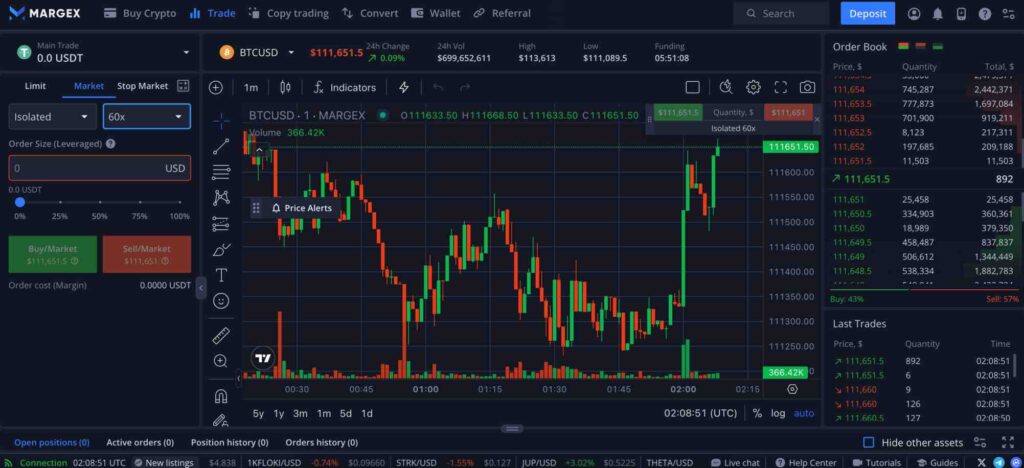Open the 60x leverage dropdown

[147, 117]
